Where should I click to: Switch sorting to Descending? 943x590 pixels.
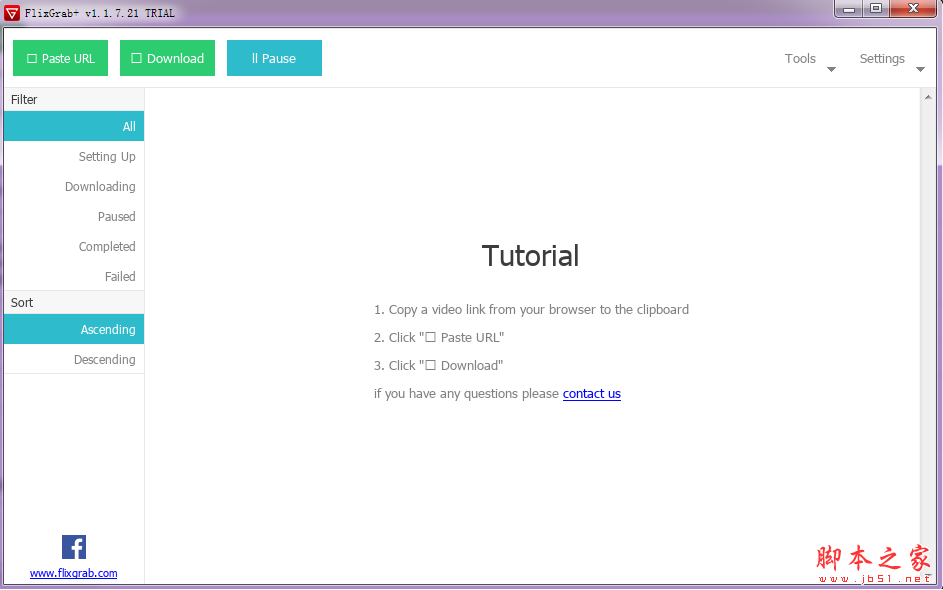(72, 359)
